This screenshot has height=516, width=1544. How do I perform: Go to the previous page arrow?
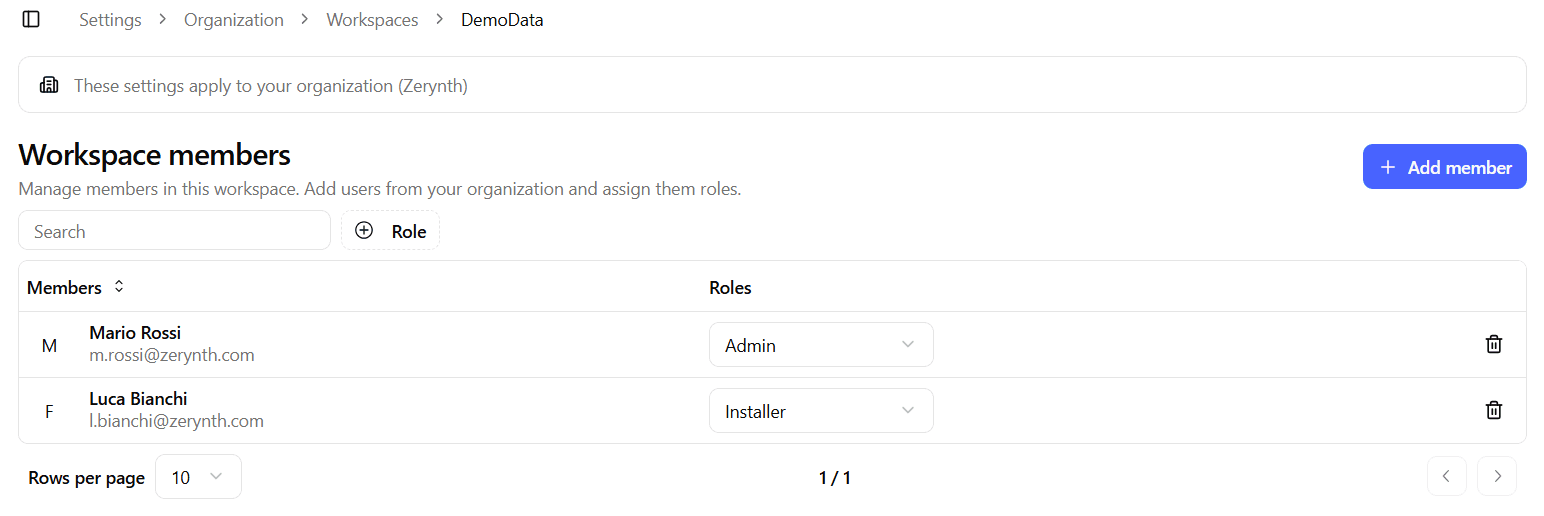[x=1446, y=477]
